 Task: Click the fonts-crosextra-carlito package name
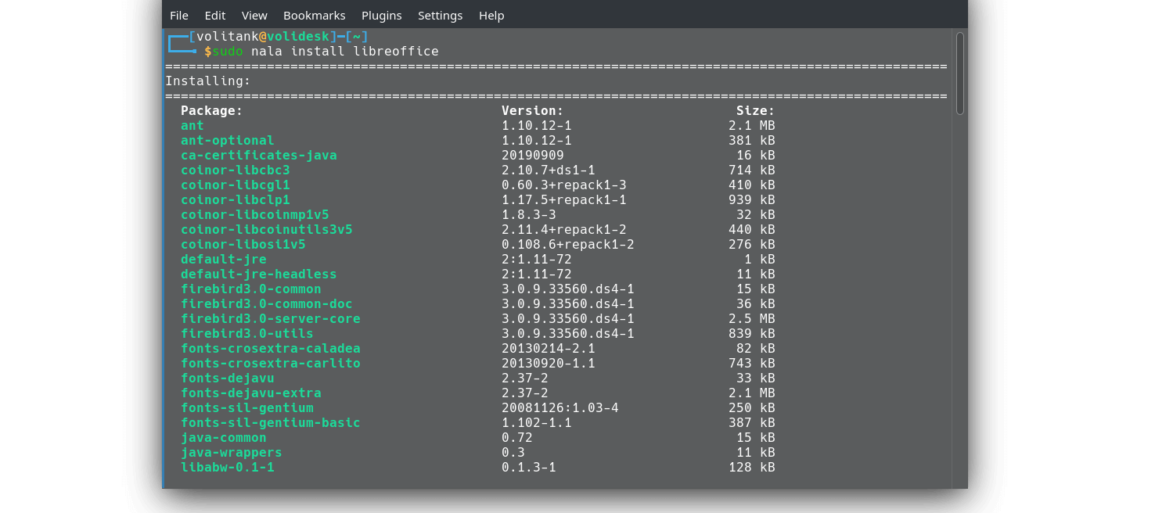(270, 363)
